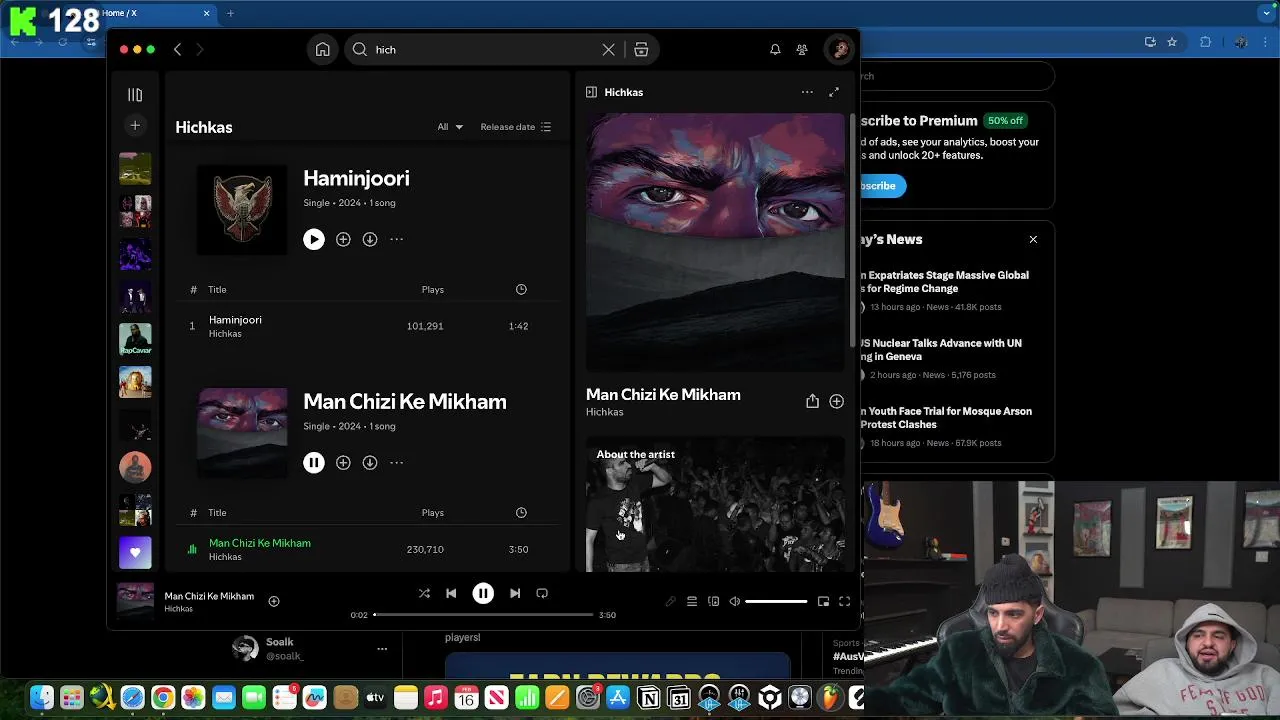The width and height of the screenshot is (1280, 720).
Task: Close the Today's News panel on X
Action: pyautogui.click(x=1033, y=240)
